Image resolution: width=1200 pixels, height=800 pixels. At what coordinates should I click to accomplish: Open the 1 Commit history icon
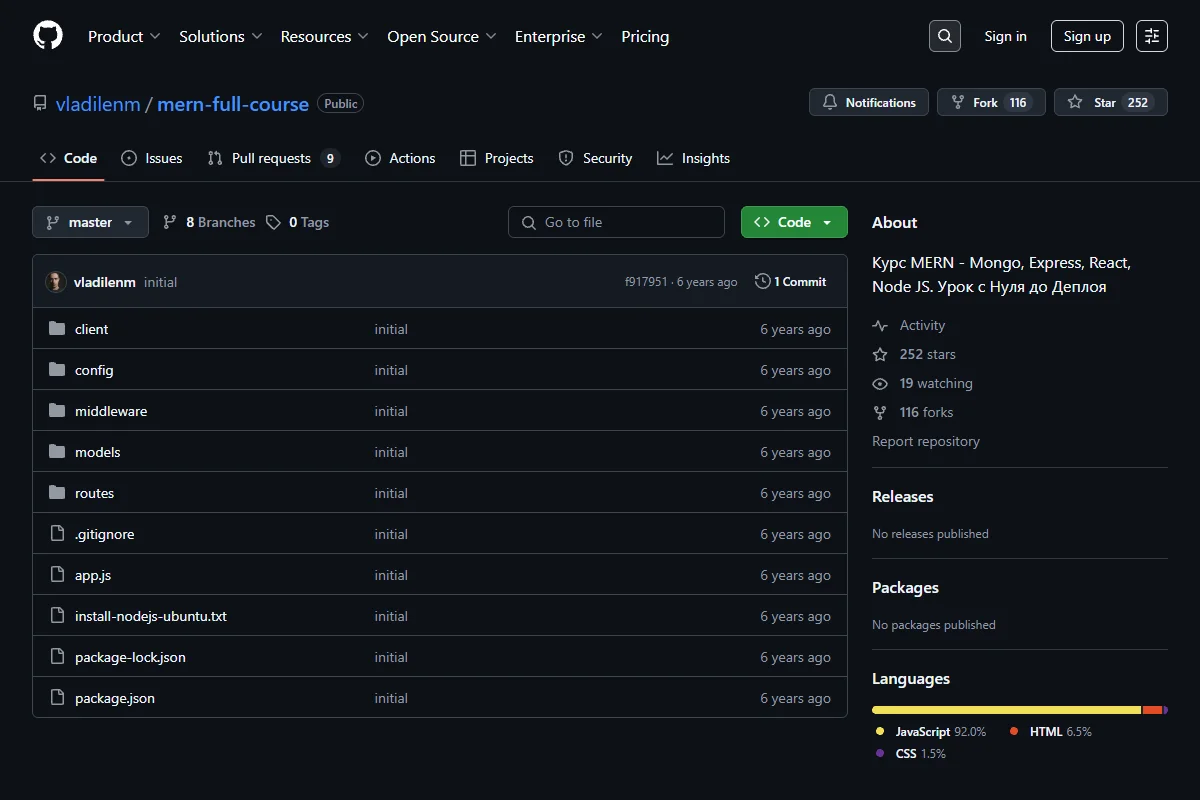763,282
